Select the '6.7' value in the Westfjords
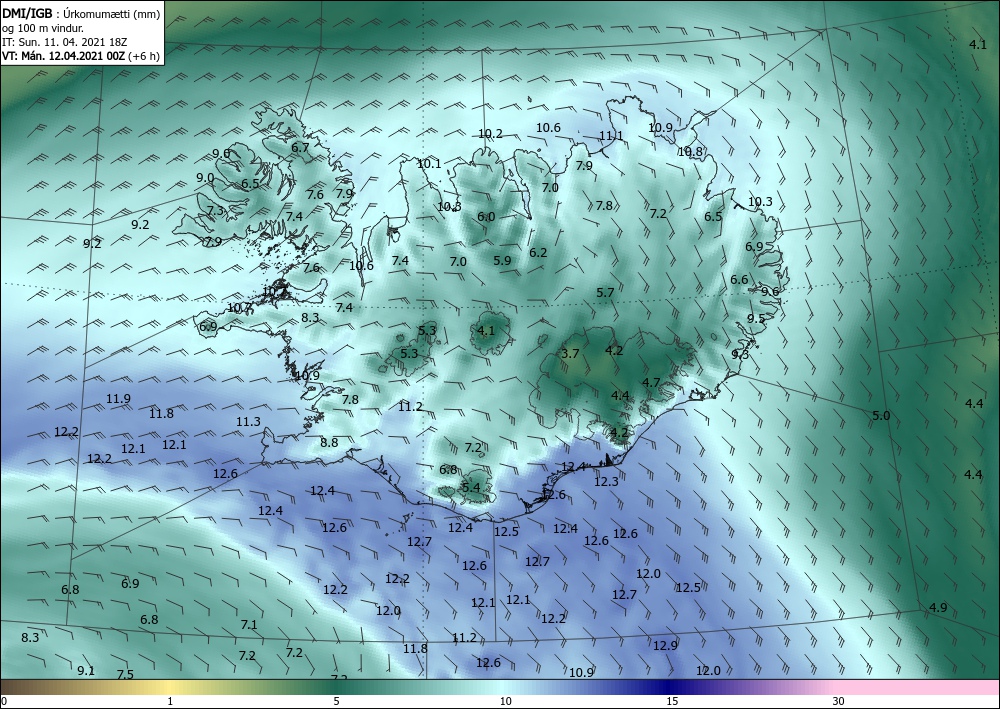The height and width of the screenshot is (709, 1000). point(300,147)
